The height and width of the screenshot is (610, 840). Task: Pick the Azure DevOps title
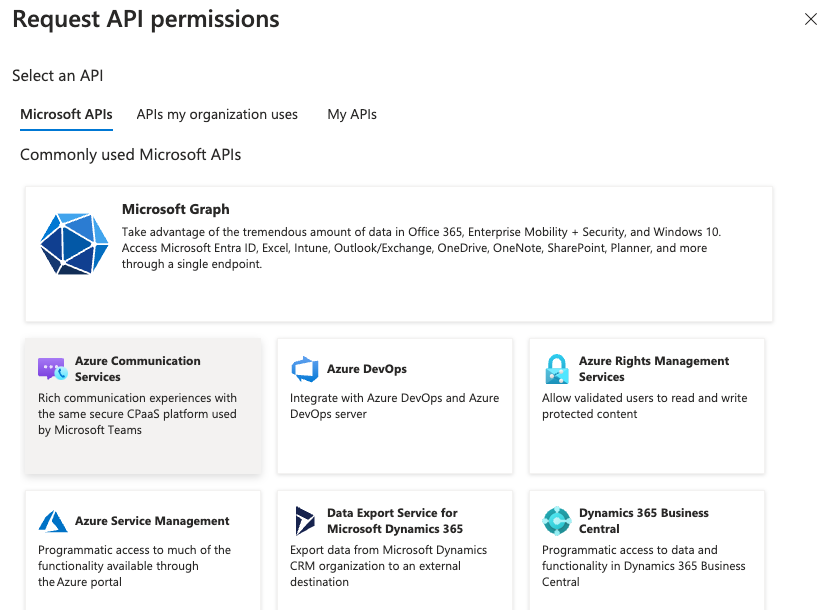point(367,369)
